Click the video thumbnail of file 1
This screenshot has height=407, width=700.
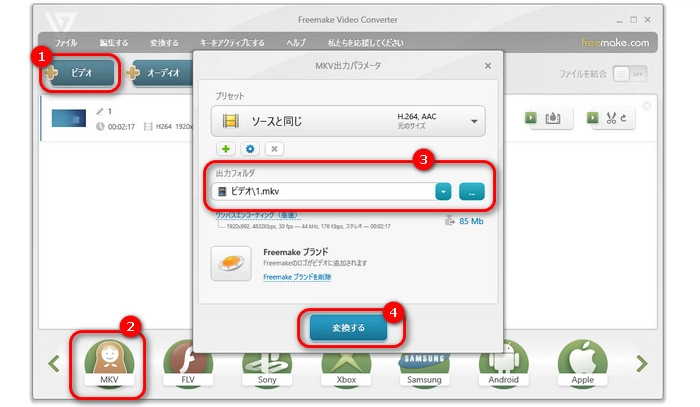point(69,118)
